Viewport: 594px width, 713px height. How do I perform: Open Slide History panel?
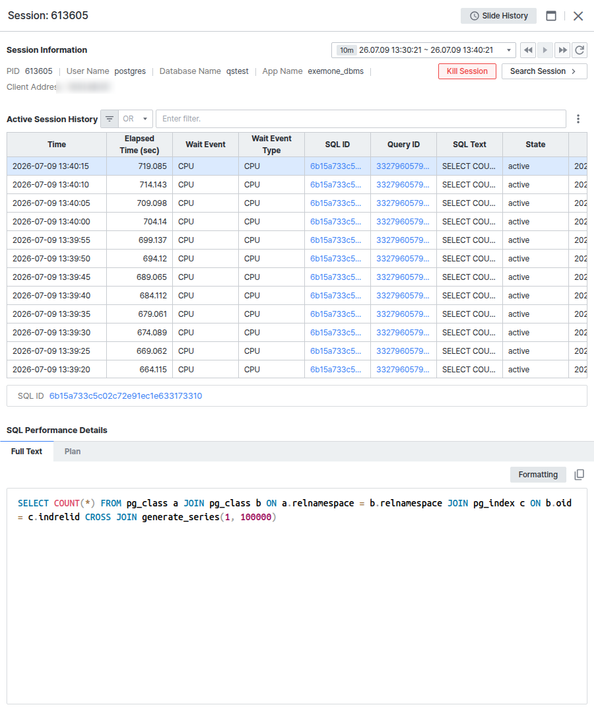point(498,16)
